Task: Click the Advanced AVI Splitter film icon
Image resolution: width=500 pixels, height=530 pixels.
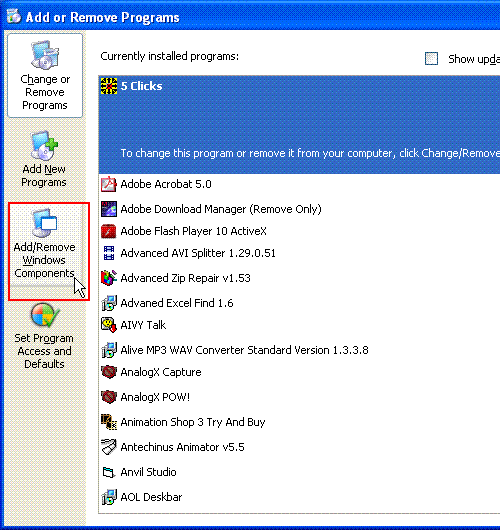Action: click(x=109, y=253)
